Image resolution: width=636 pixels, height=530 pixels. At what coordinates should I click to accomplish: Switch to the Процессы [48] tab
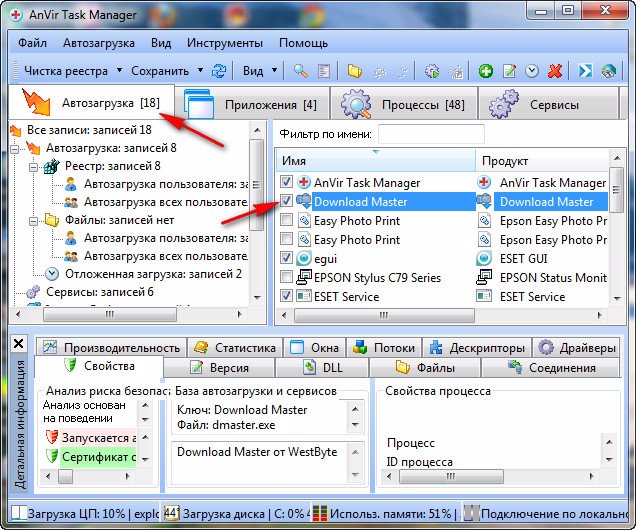[x=403, y=105]
